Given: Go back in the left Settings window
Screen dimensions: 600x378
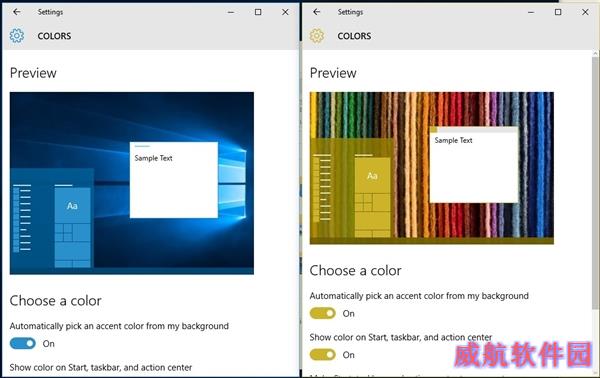Looking at the screenshot, I should [16, 12].
